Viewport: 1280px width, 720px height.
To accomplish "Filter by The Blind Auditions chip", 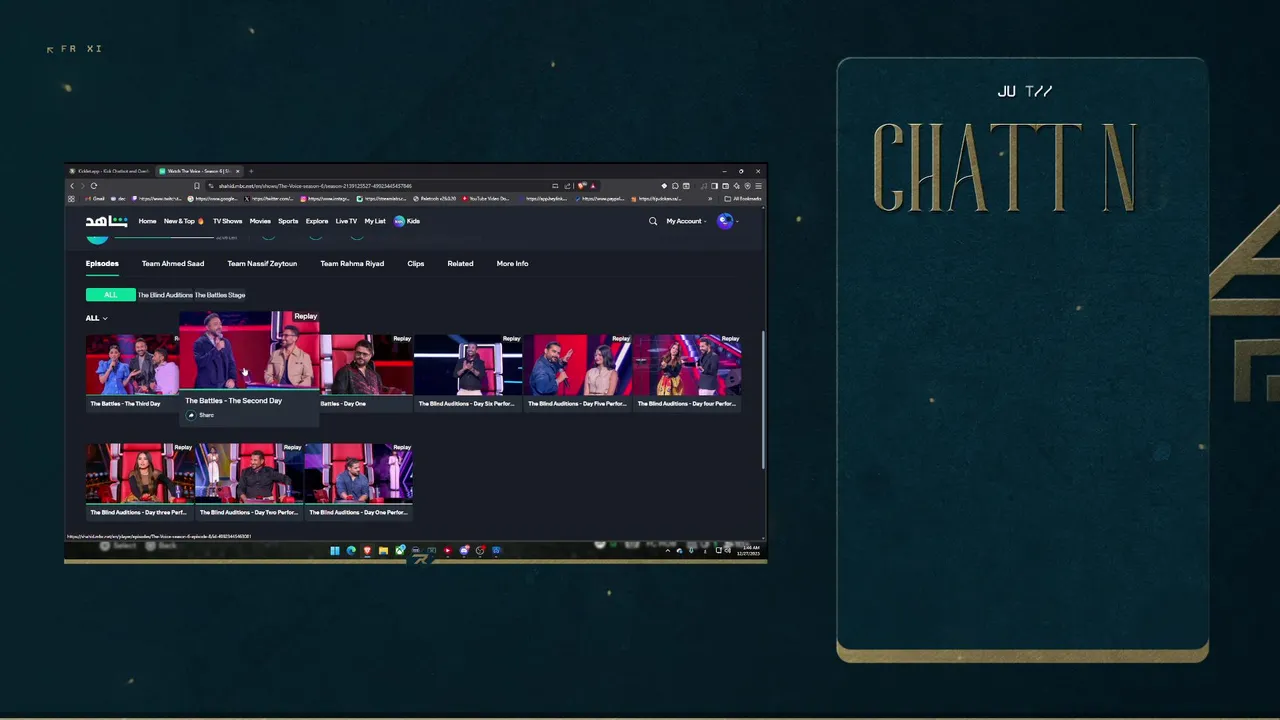I will point(165,295).
